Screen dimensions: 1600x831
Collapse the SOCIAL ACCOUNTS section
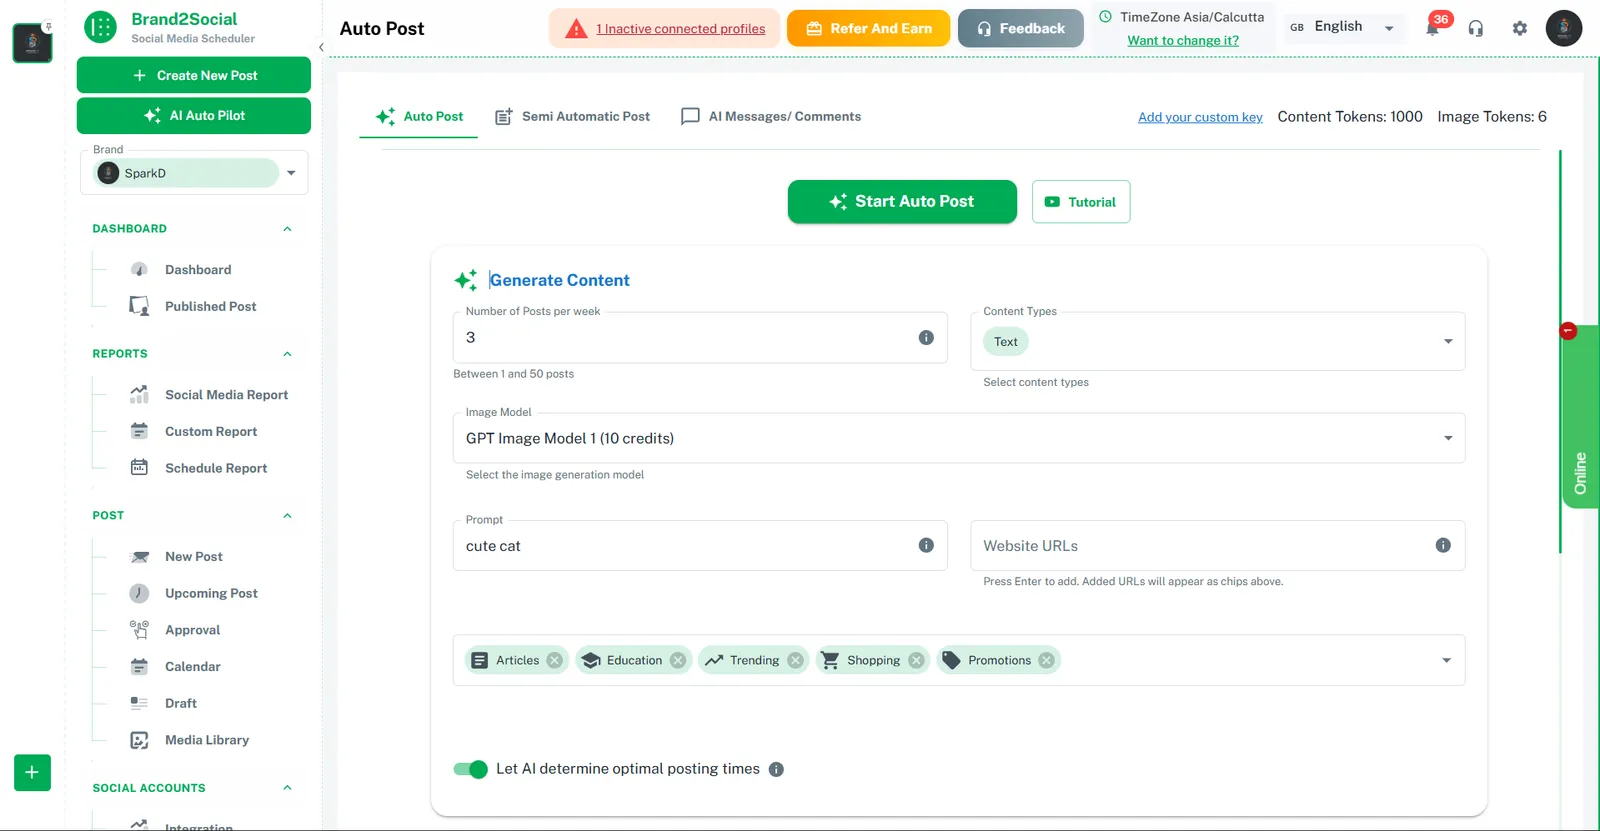coord(287,788)
